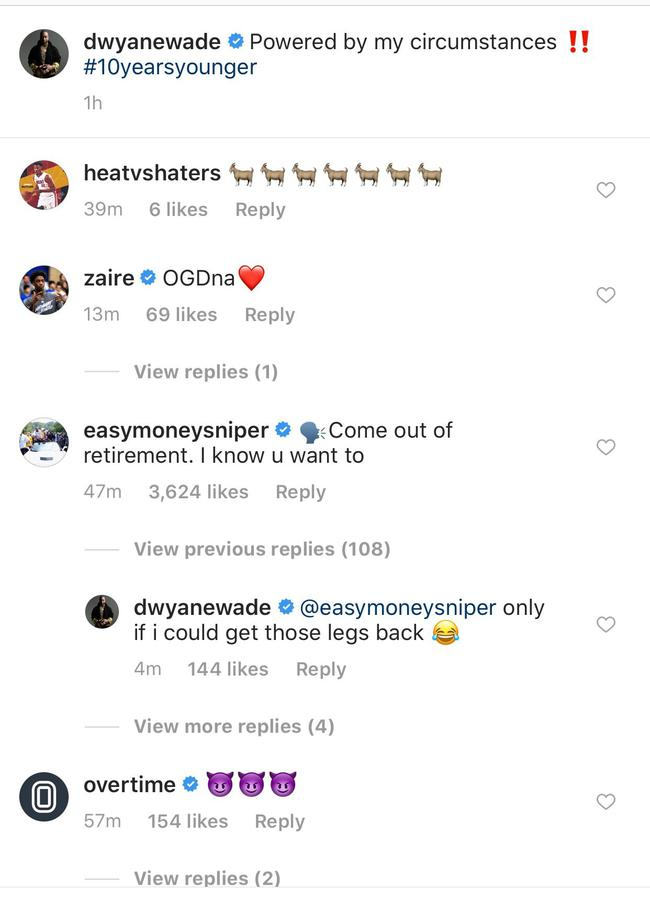Image resolution: width=650 pixels, height=903 pixels.
Task: Reply to overtime's comment
Action: [279, 821]
